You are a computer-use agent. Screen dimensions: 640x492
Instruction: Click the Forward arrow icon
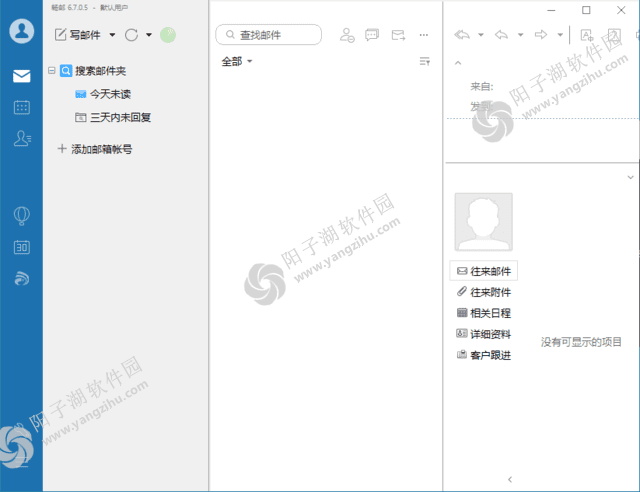541,35
